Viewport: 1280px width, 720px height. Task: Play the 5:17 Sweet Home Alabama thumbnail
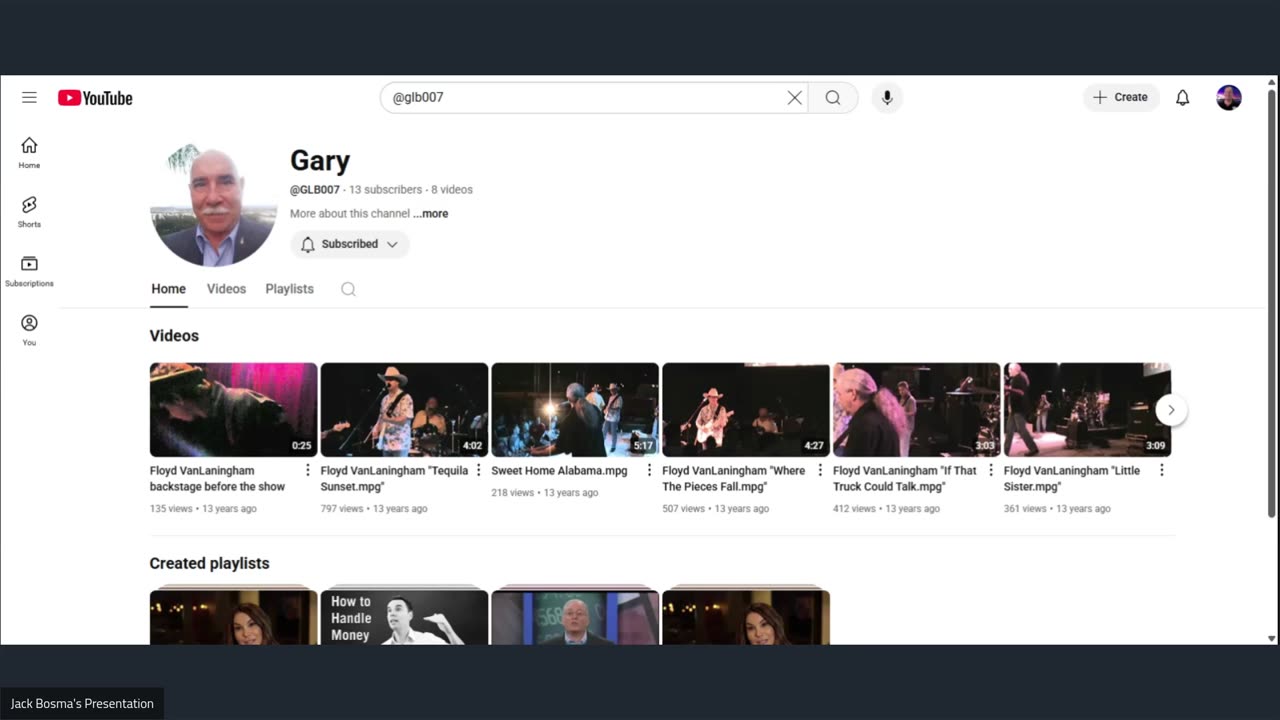pos(575,410)
